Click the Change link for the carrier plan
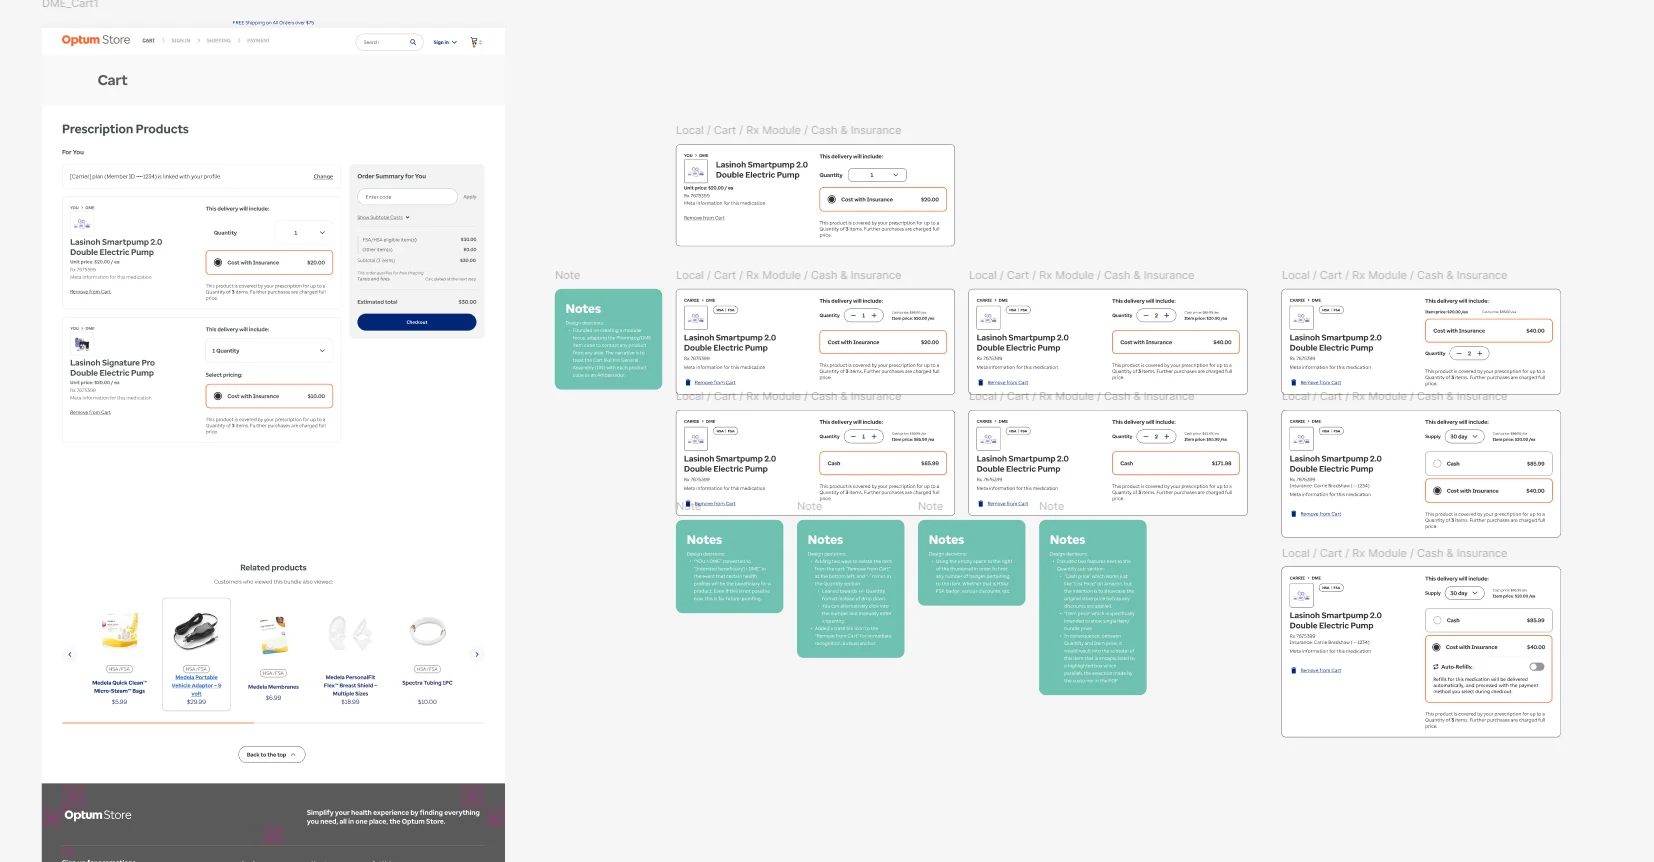Viewport: 1654px width, 862px height. click(323, 177)
